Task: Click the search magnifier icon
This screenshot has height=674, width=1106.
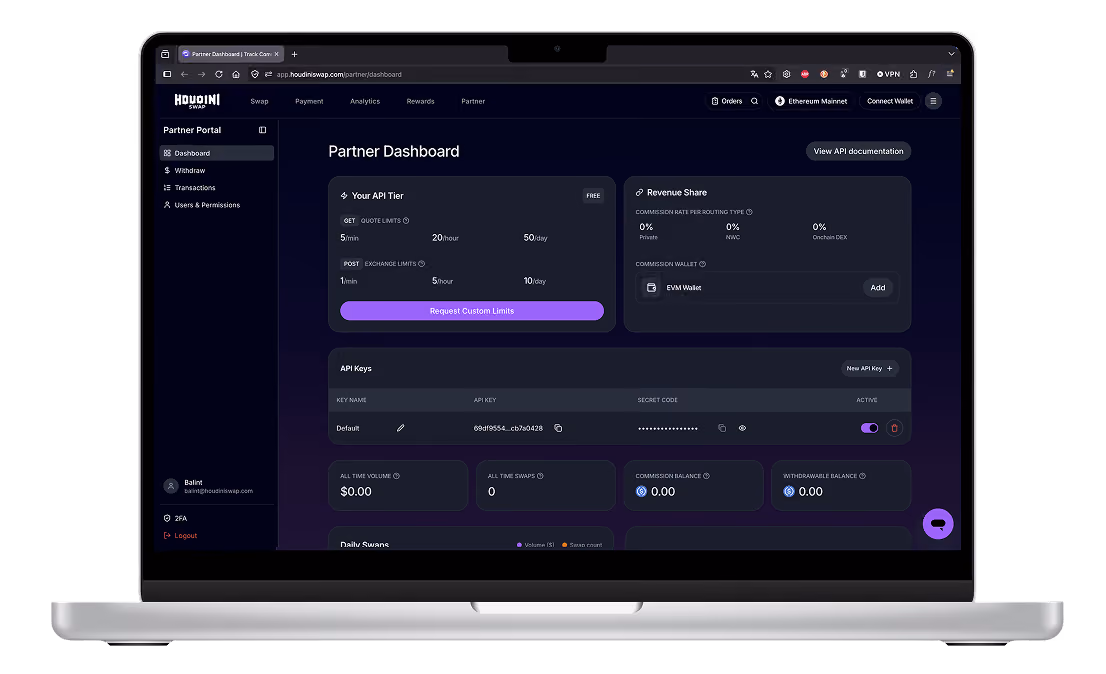Action: (754, 101)
